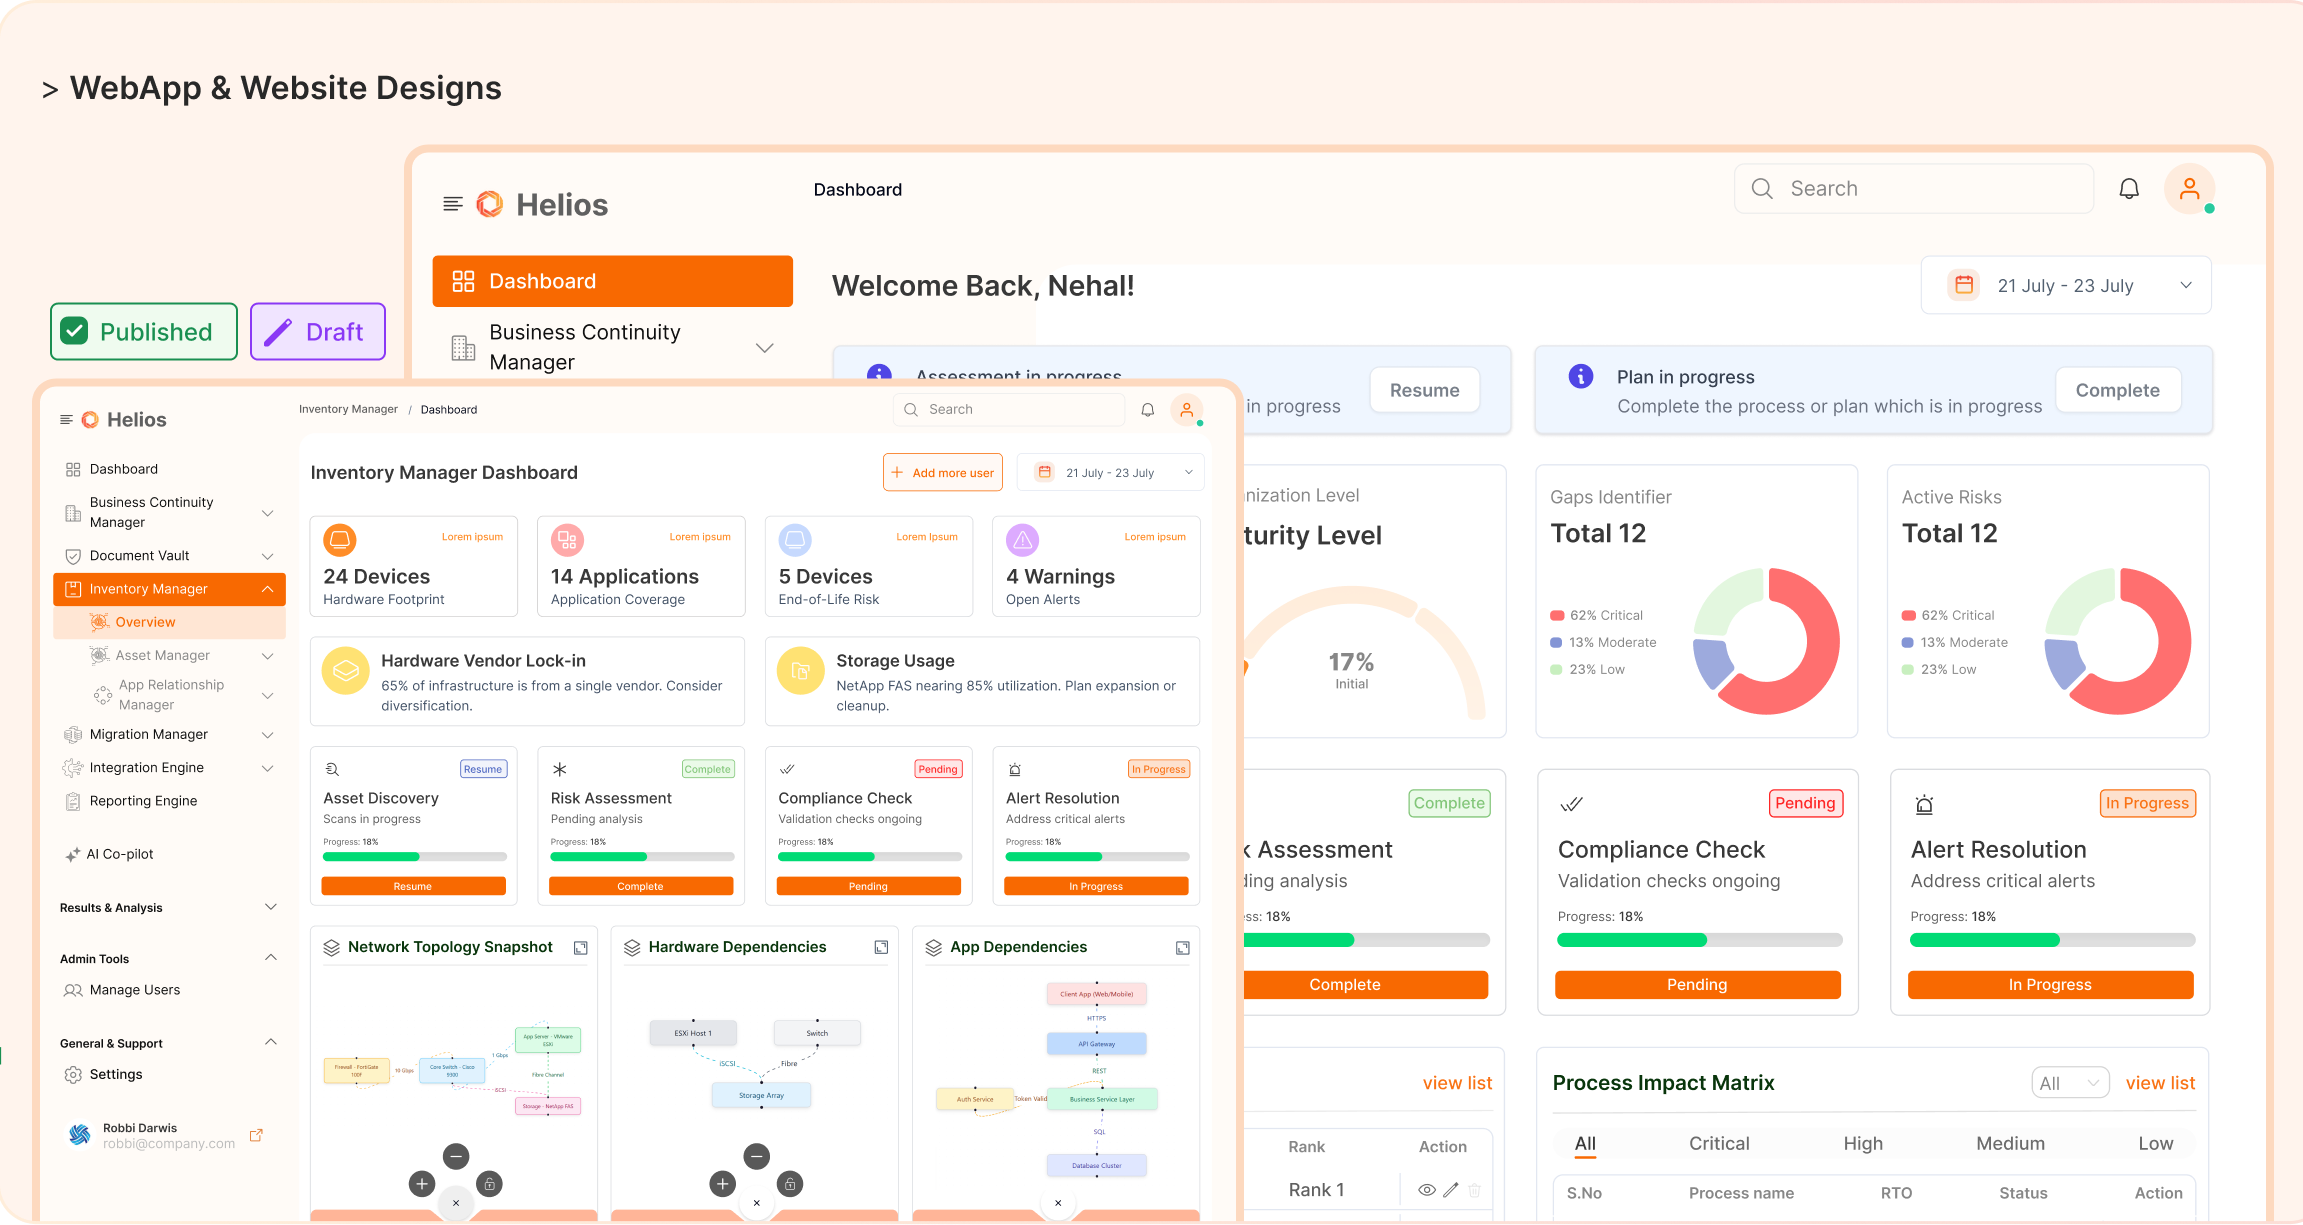Screen dimensions: 2303x1225
Task: Click the Add more user button
Action: (x=942, y=473)
